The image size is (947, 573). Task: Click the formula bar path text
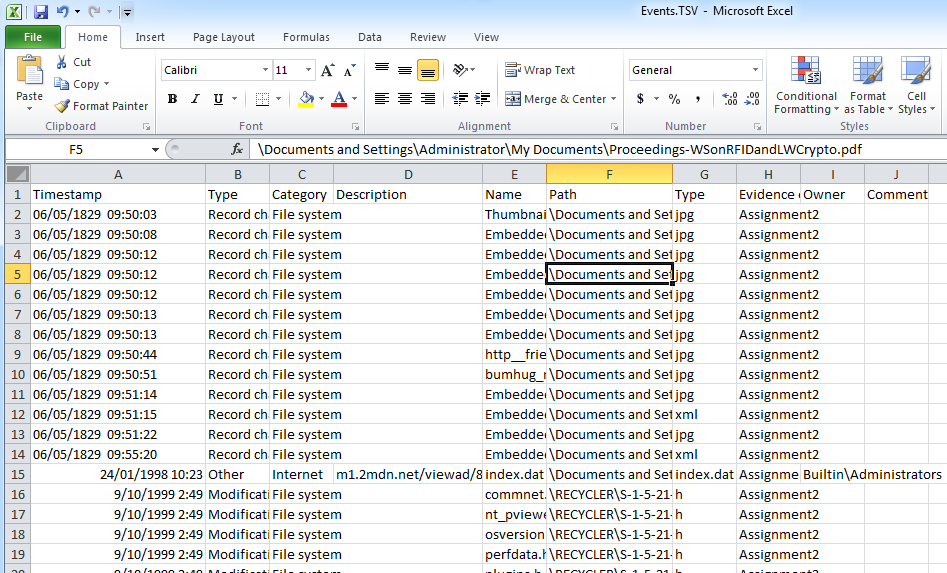(x=559, y=149)
